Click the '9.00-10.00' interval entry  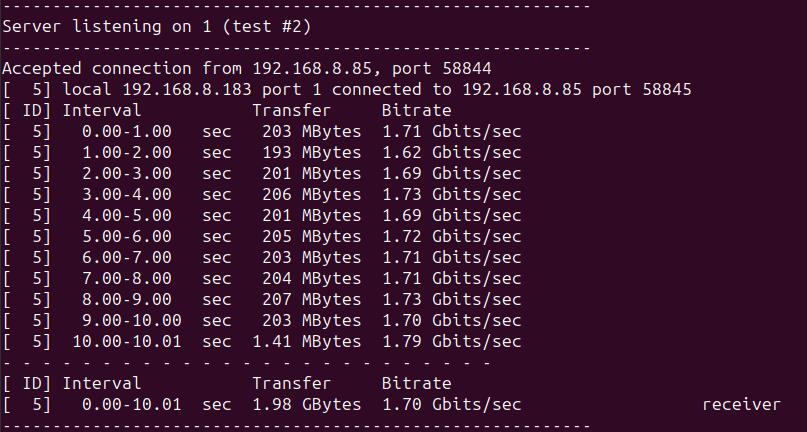[131, 321]
